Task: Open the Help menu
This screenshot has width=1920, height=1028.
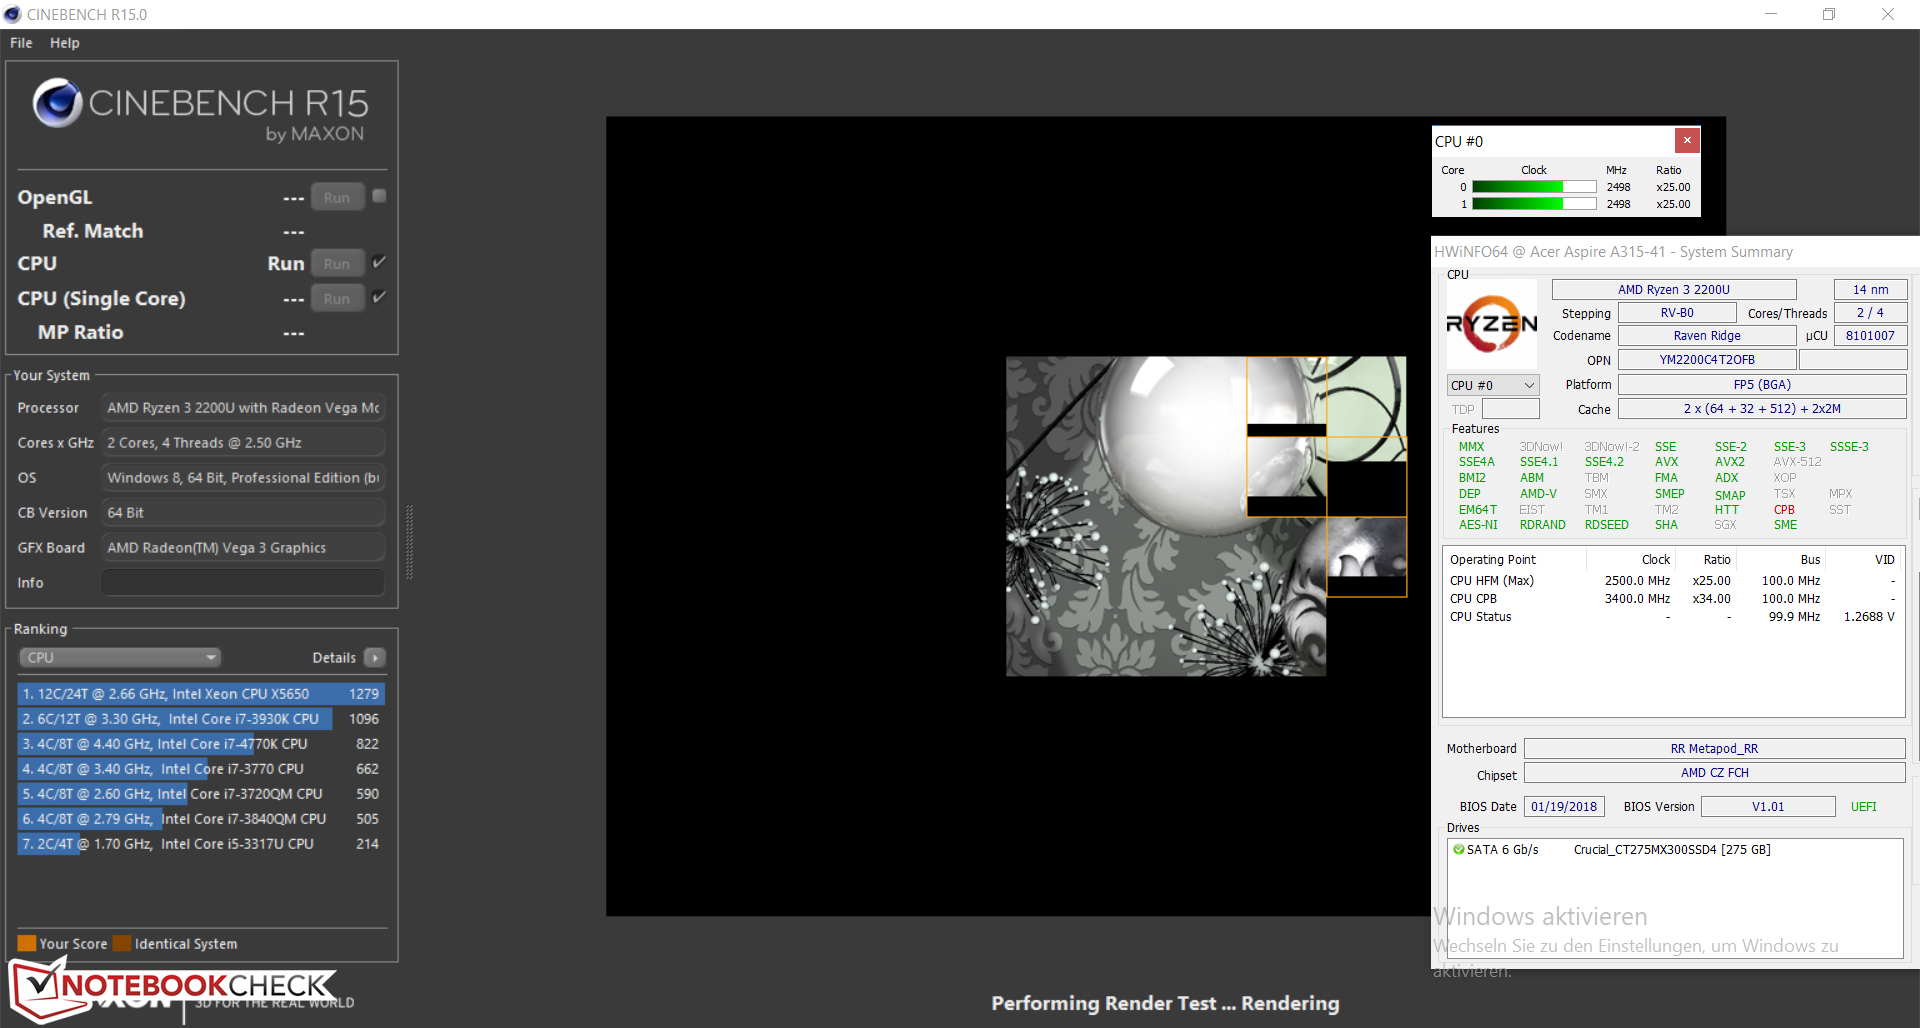Action: [x=65, y=43]
